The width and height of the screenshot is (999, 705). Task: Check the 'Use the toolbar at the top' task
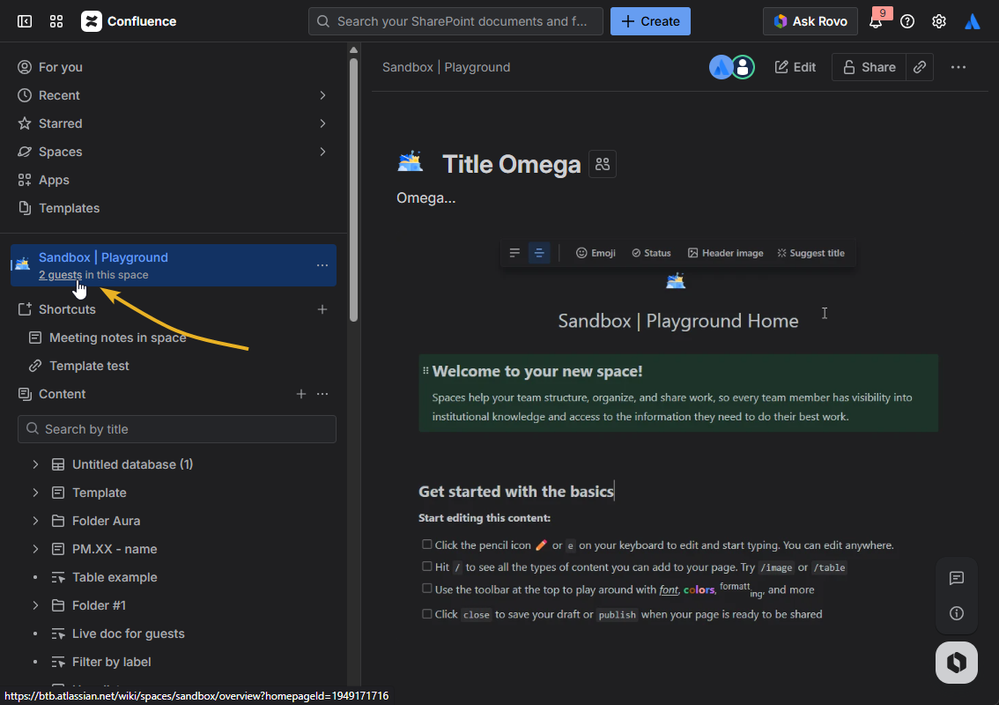tap(427, 588)
